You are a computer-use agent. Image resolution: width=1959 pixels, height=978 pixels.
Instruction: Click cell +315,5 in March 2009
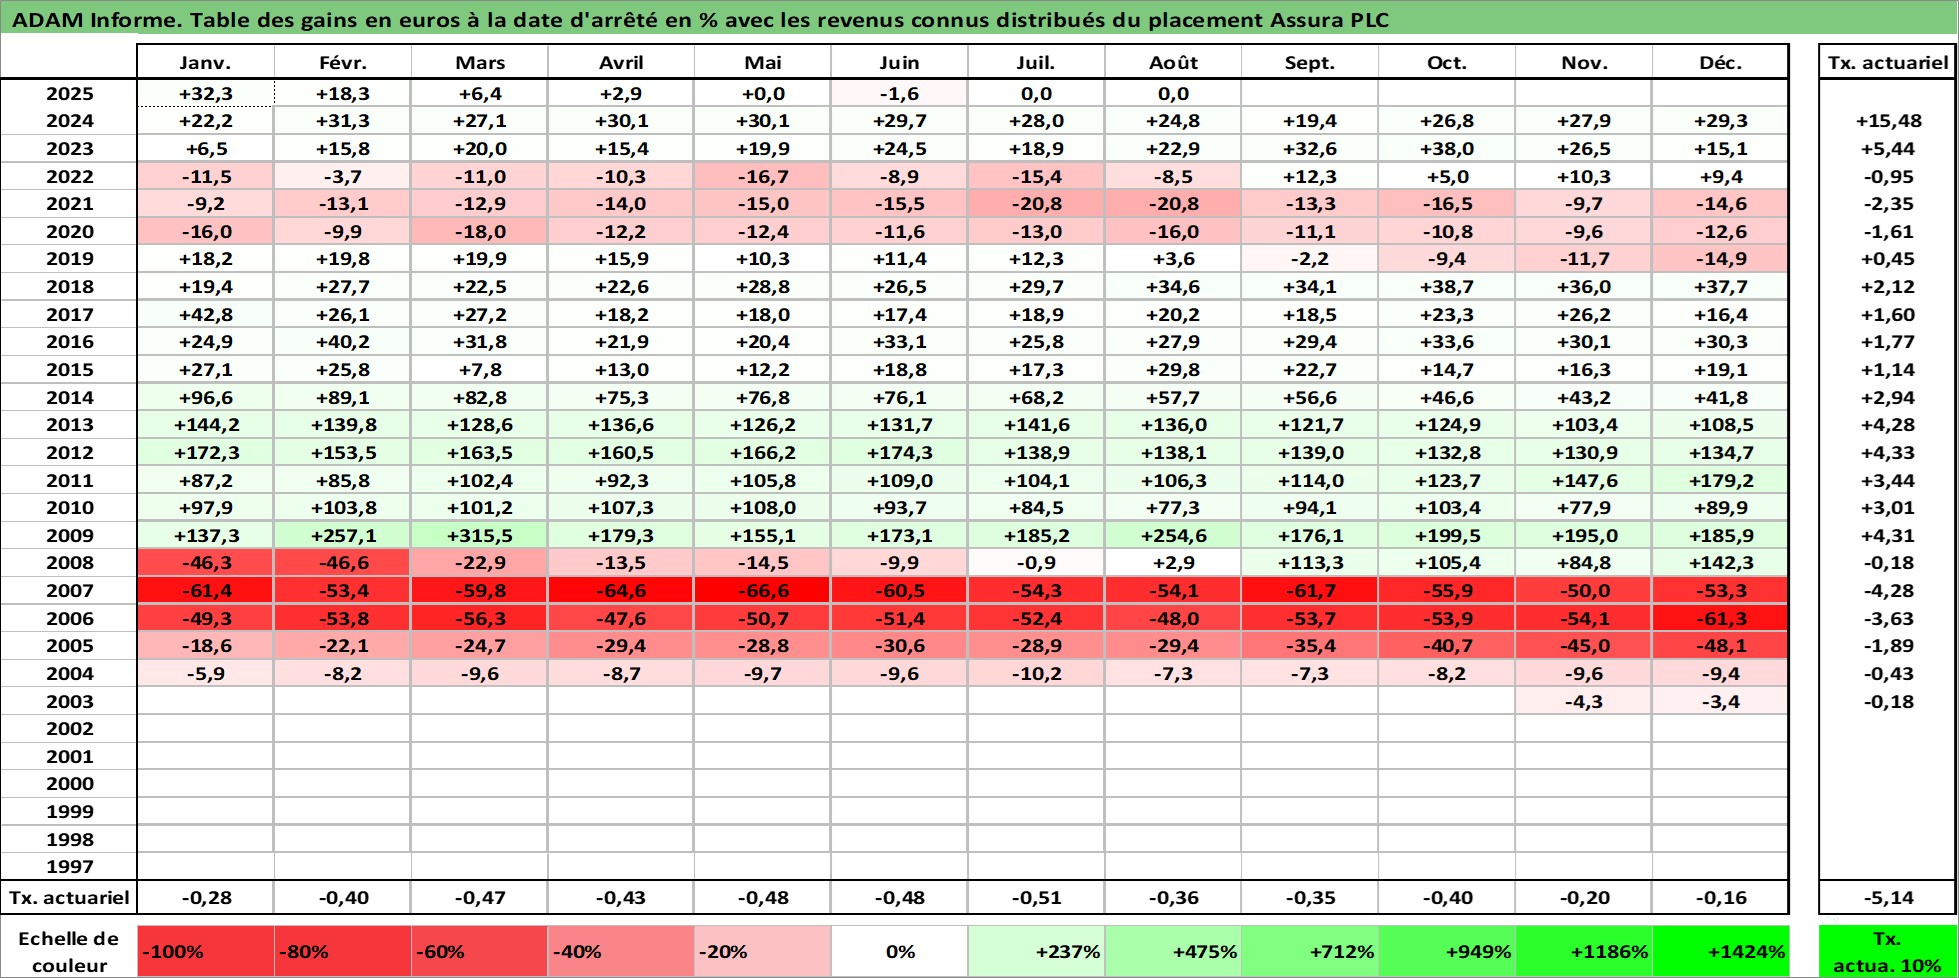480,535
